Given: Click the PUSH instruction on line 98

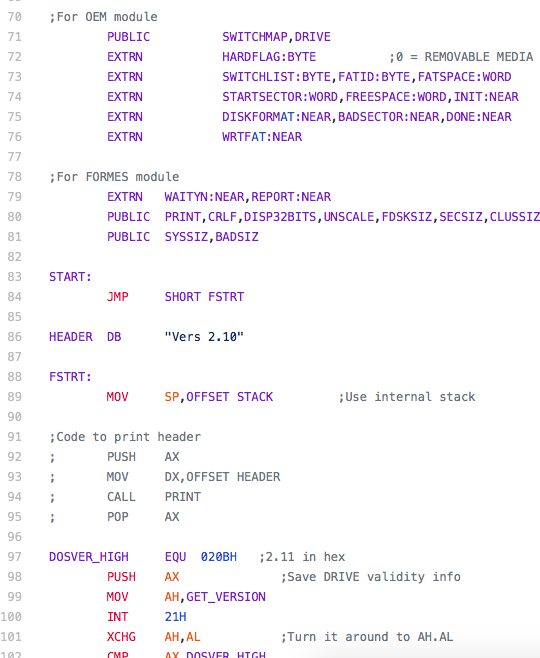Looking at the screenshot, I should [121, 577].
